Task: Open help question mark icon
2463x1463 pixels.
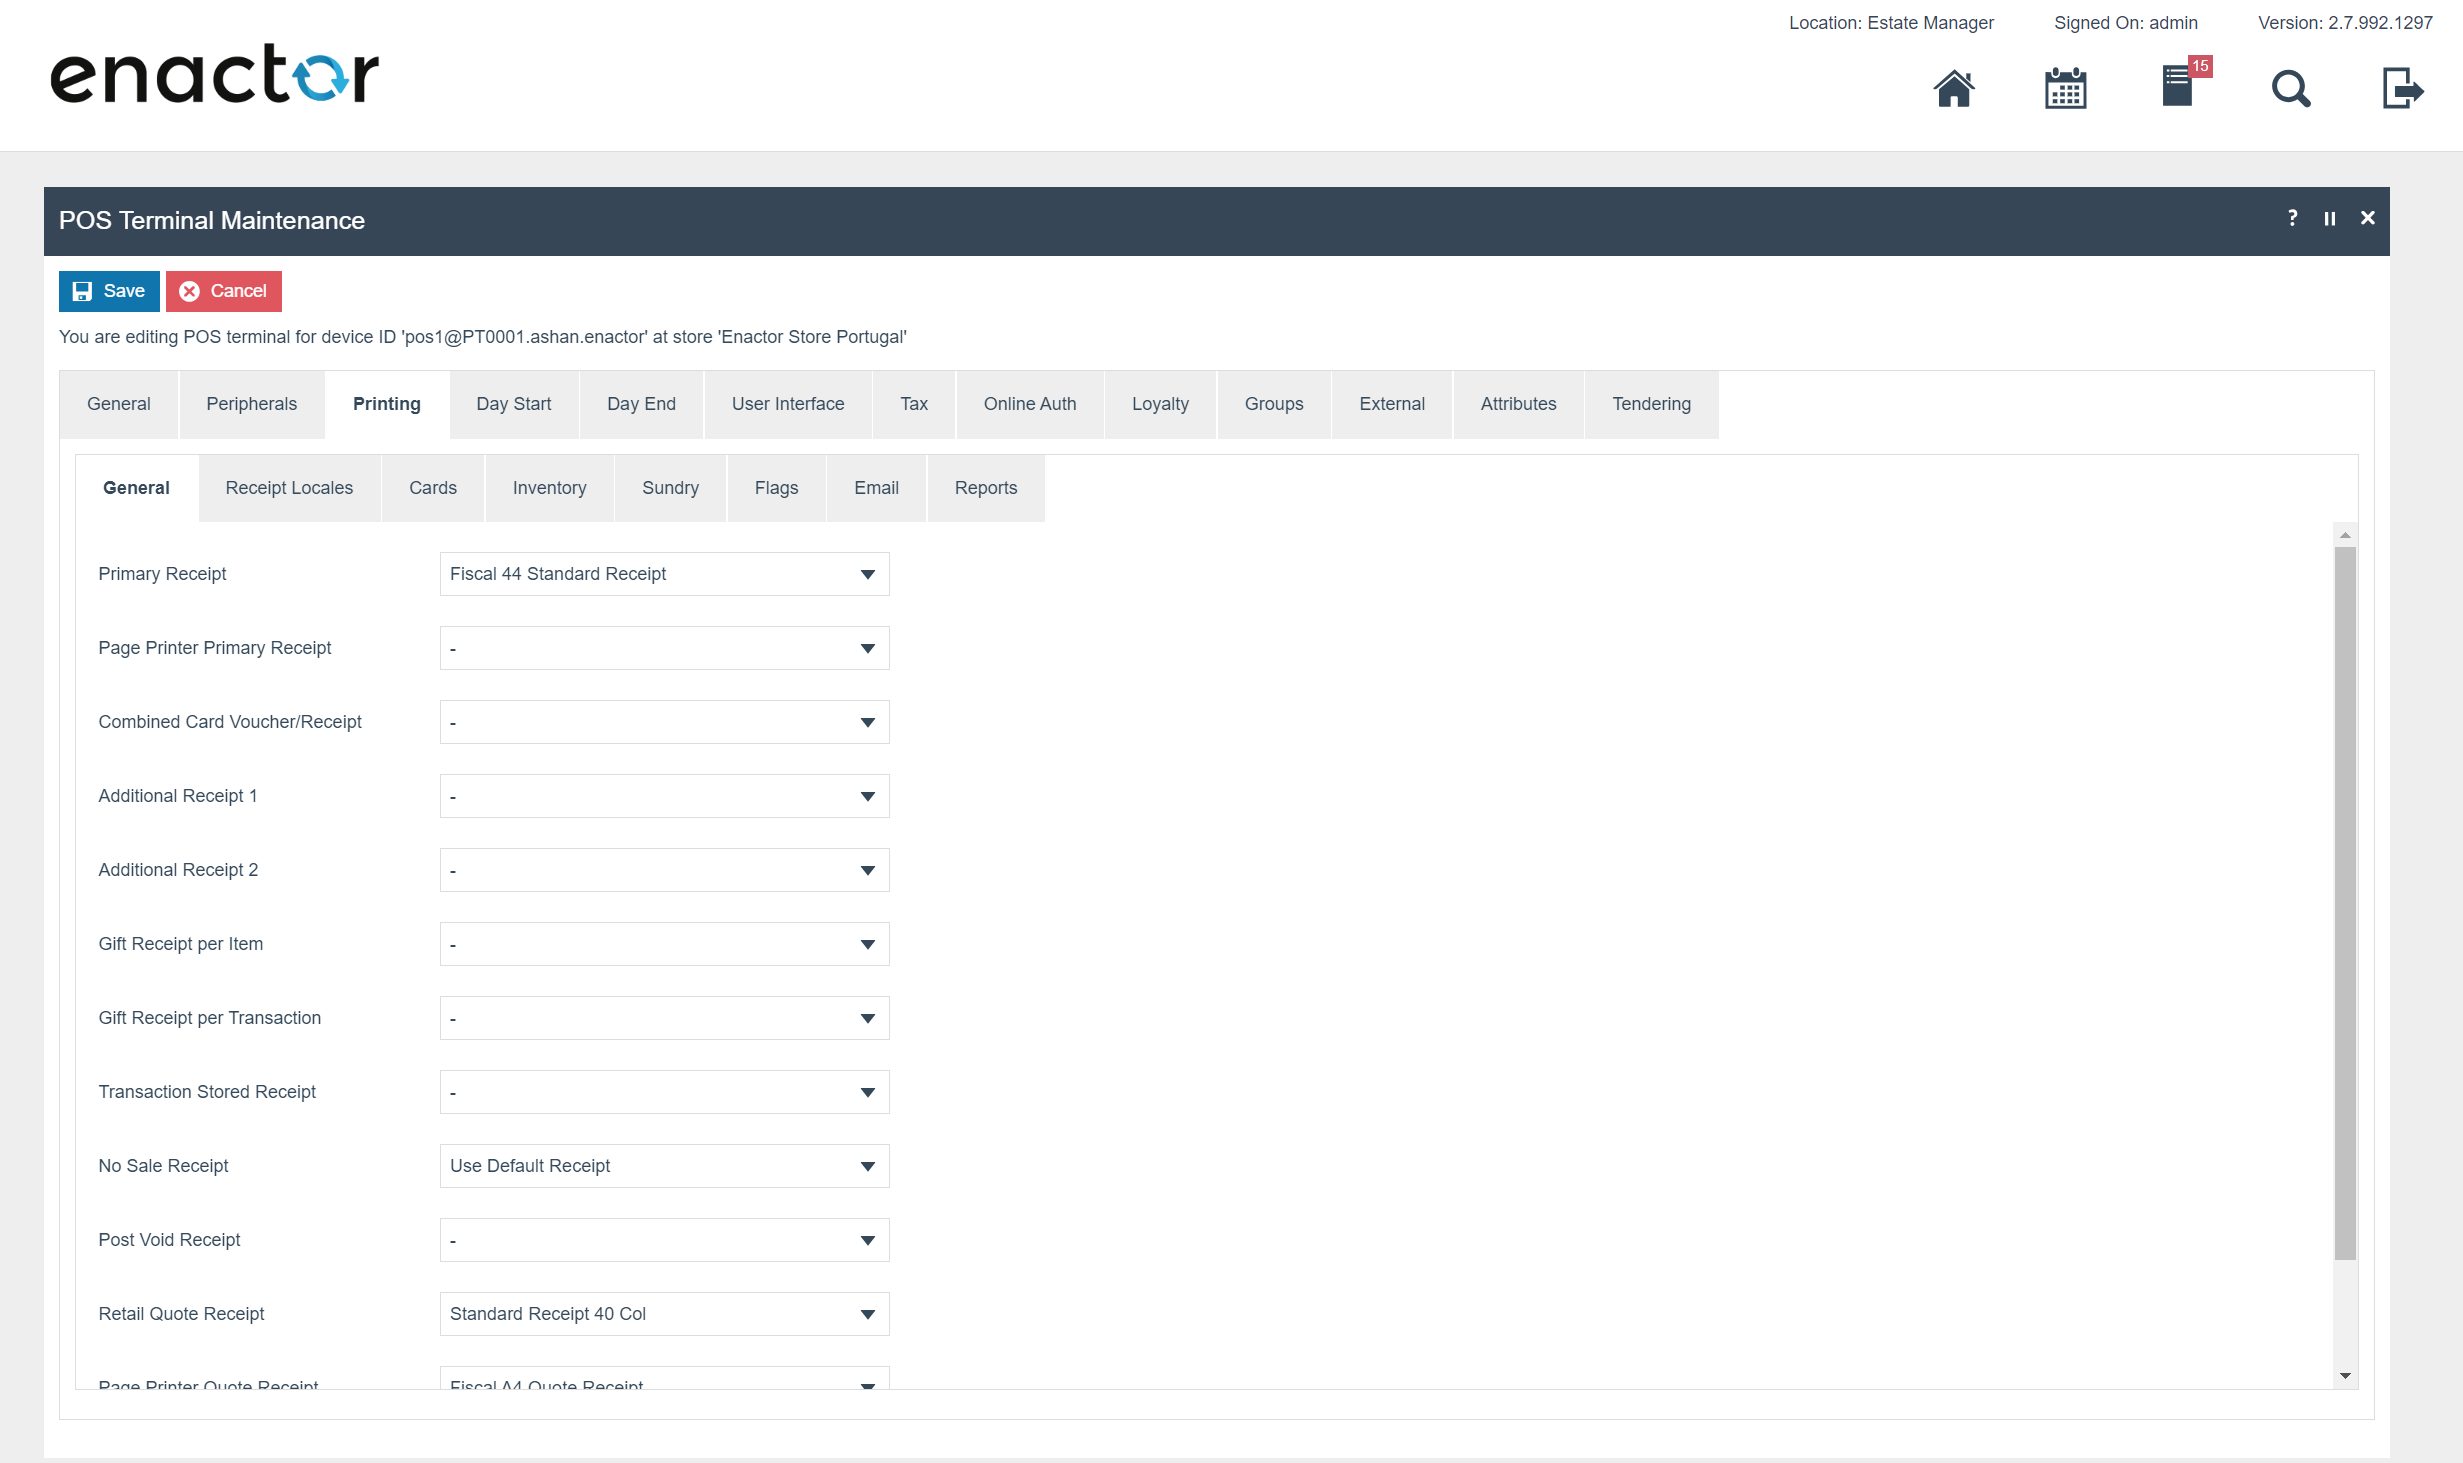Action: click(x=2292, y=218)
